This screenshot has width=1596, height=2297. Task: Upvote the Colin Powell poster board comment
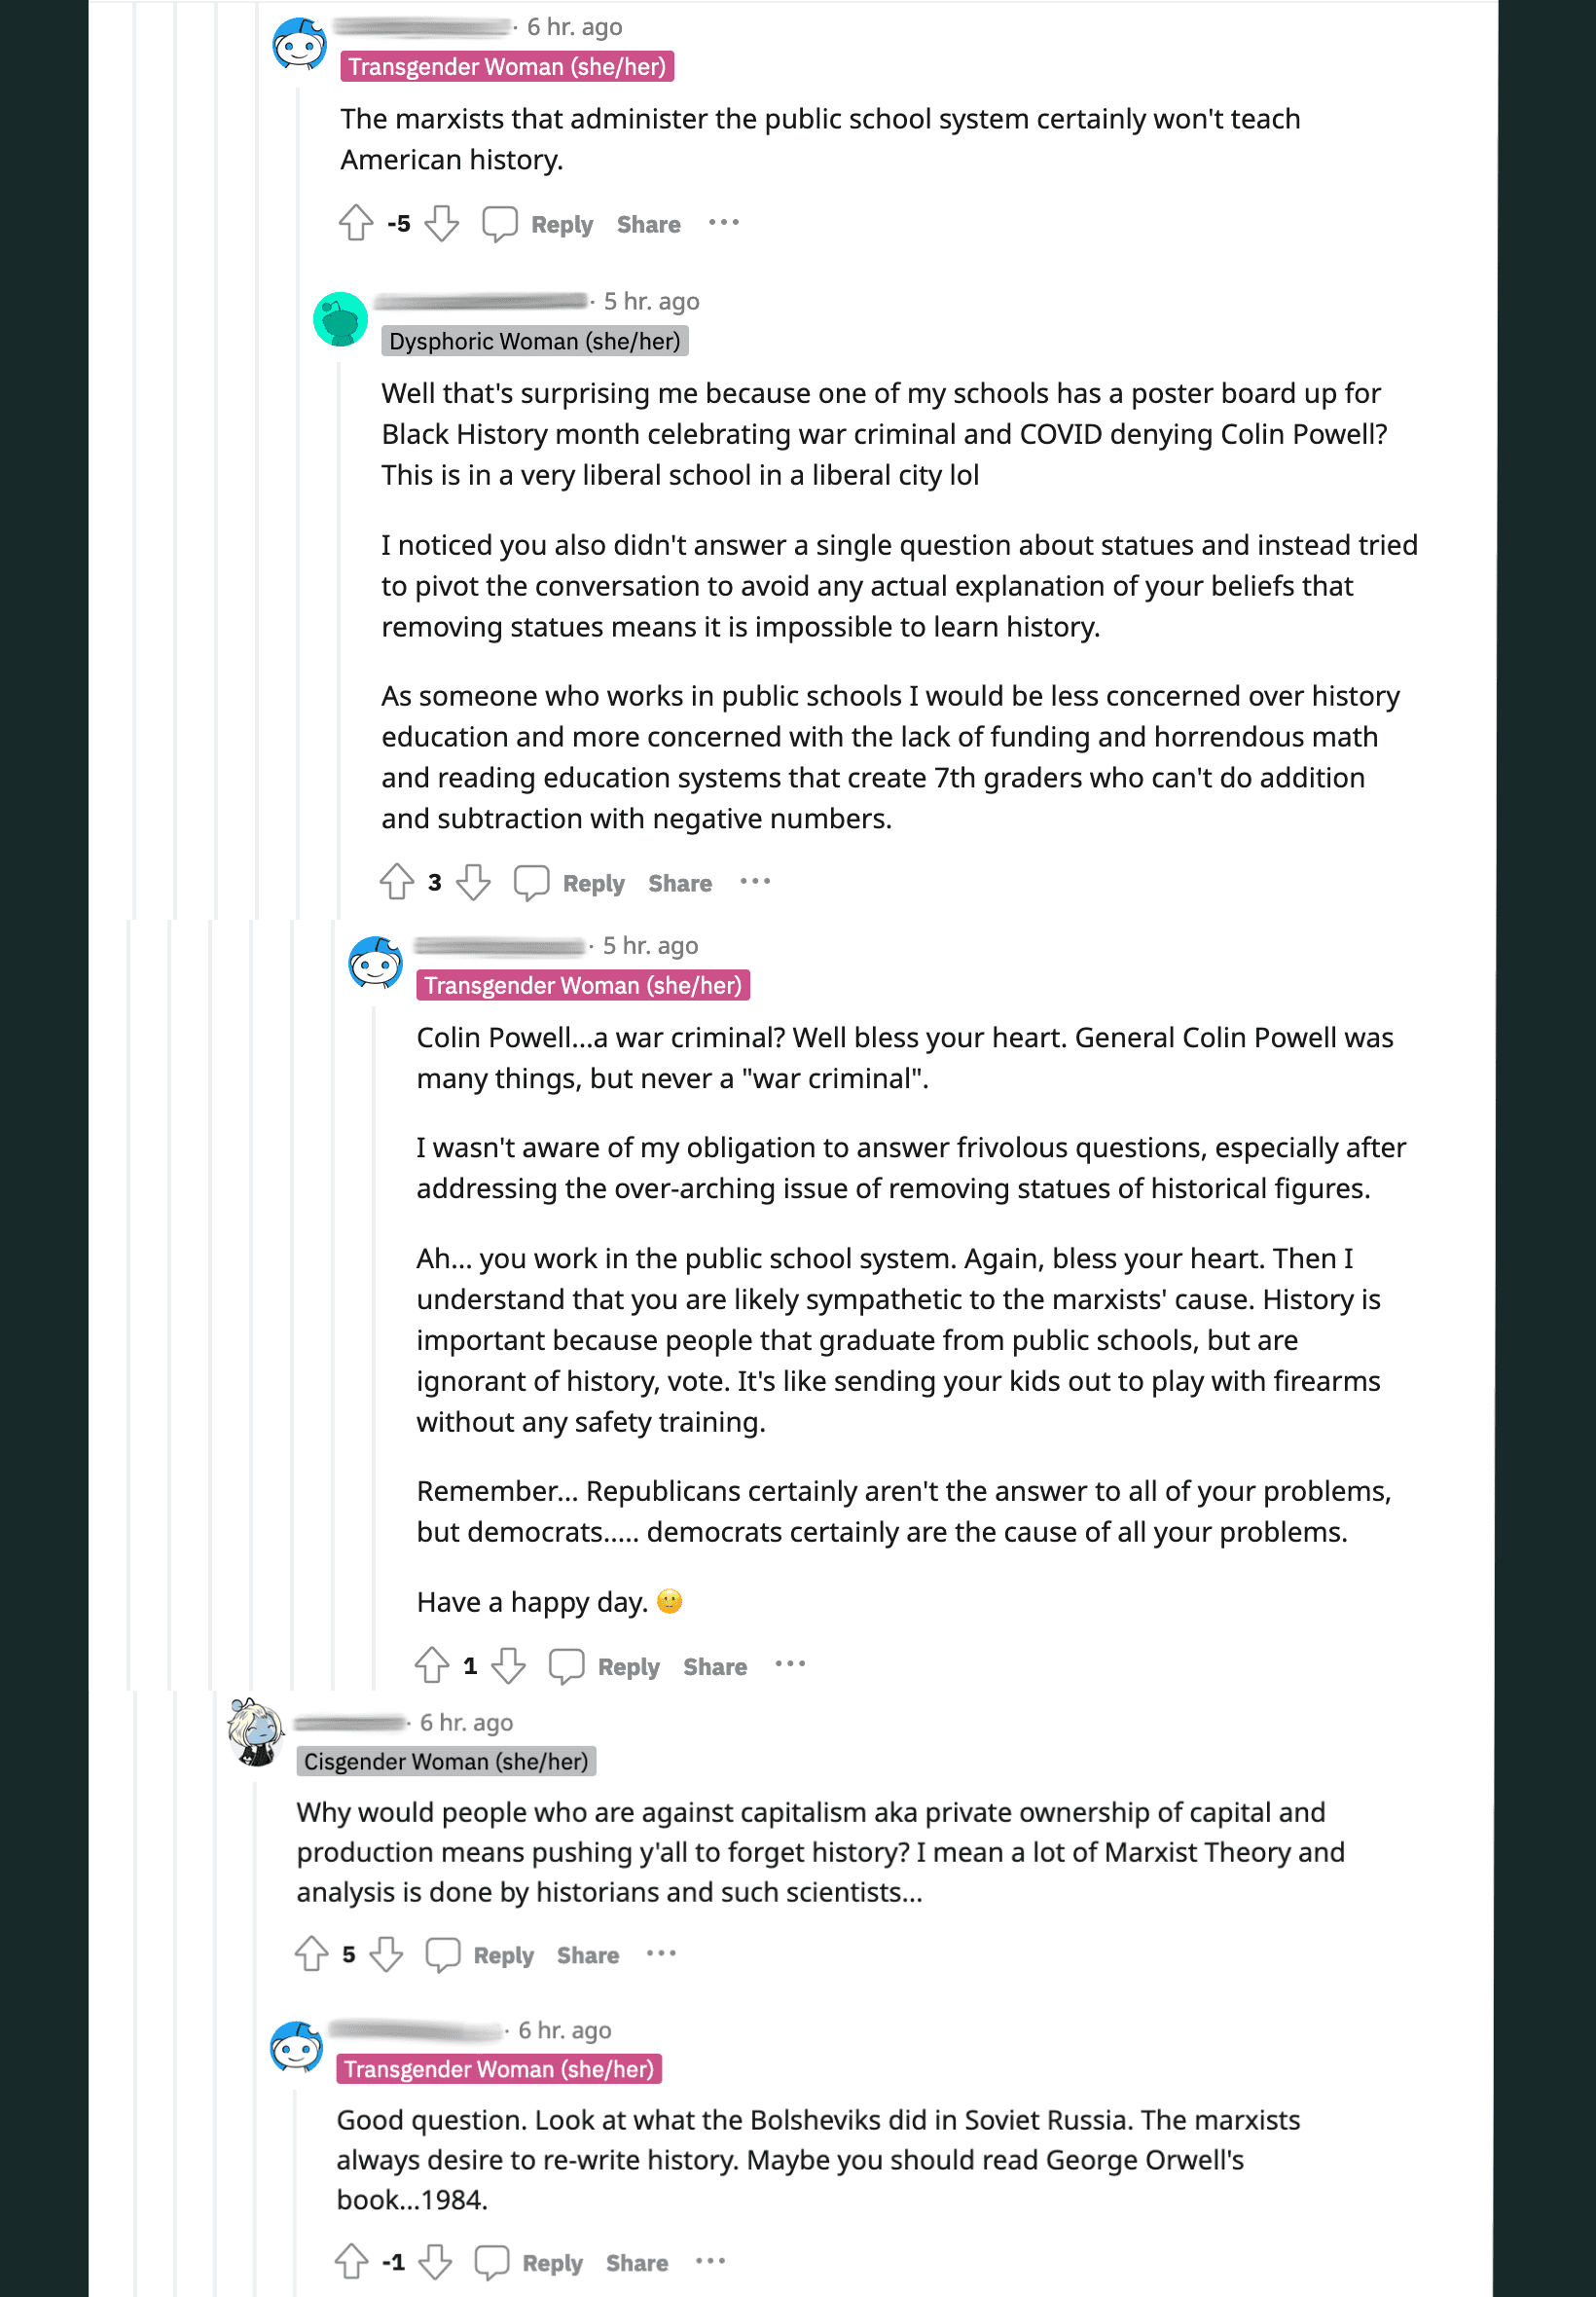tap(396, 882)
